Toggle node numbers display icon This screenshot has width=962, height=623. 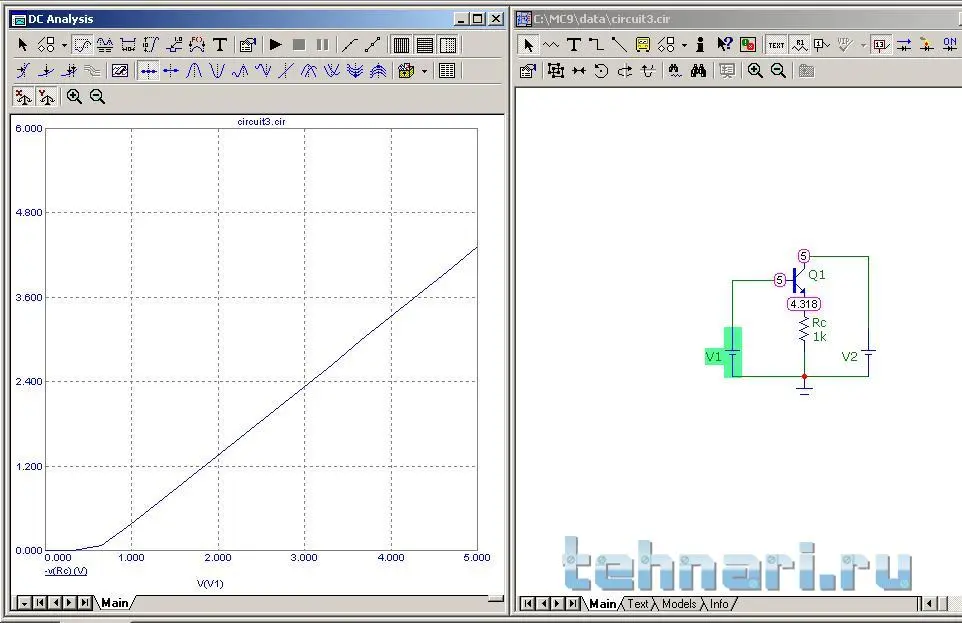tap(822, 45)
